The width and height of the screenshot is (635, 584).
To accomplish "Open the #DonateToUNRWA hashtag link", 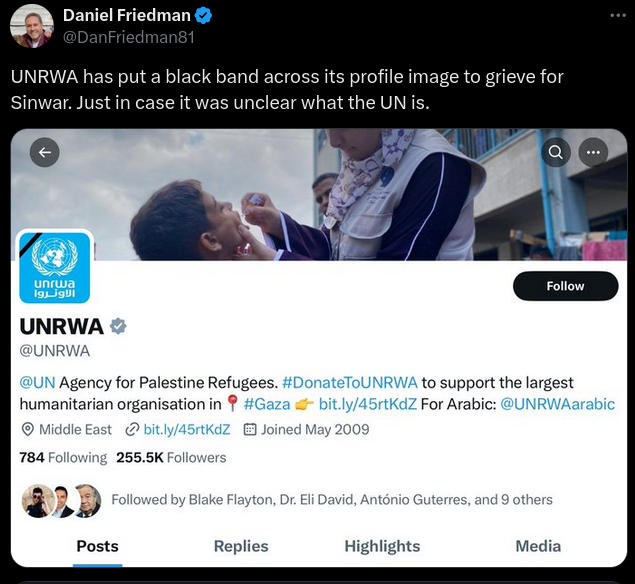I will (x=349, y=382).
